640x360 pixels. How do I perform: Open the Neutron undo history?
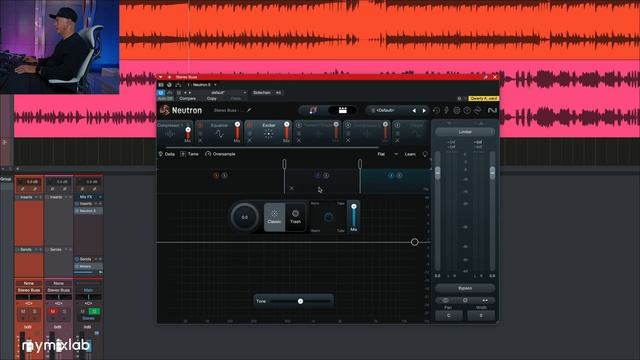coord(436,111)
